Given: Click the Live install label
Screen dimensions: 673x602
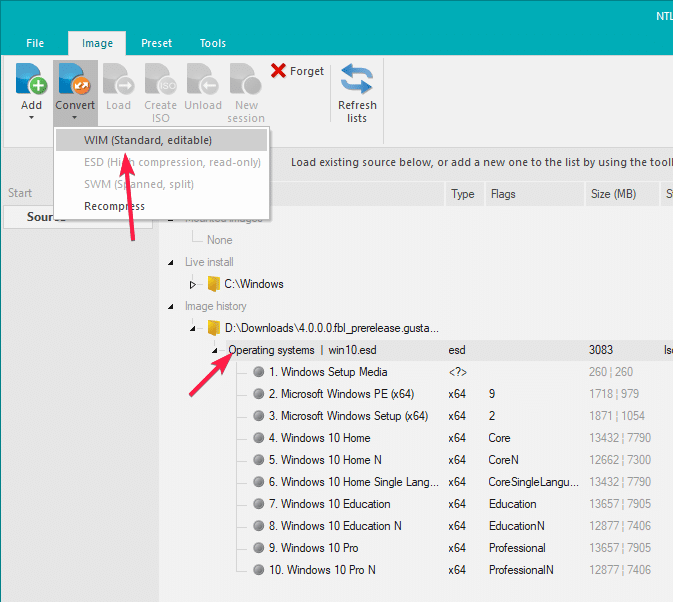Looking at the screenshot, I should (209, 262).
